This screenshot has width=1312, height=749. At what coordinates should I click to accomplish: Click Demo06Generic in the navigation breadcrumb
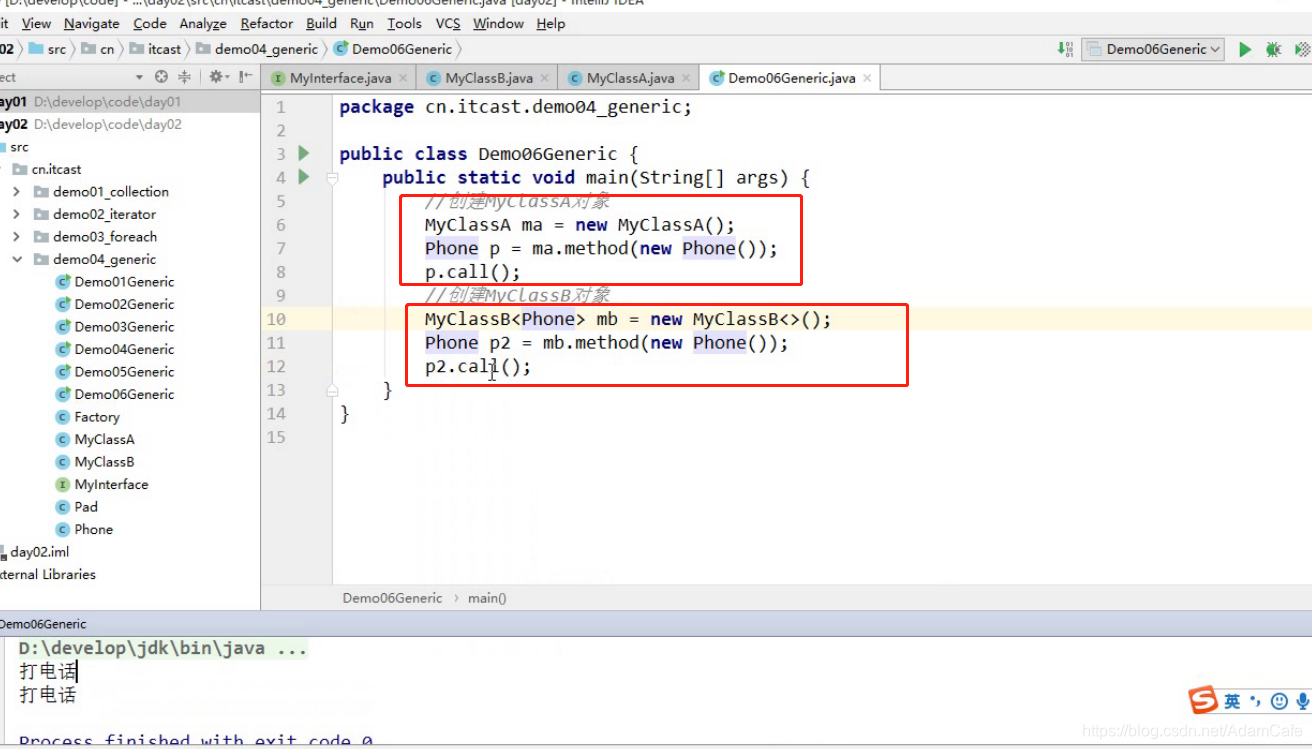pyautogui.click(x=393, y=49)
